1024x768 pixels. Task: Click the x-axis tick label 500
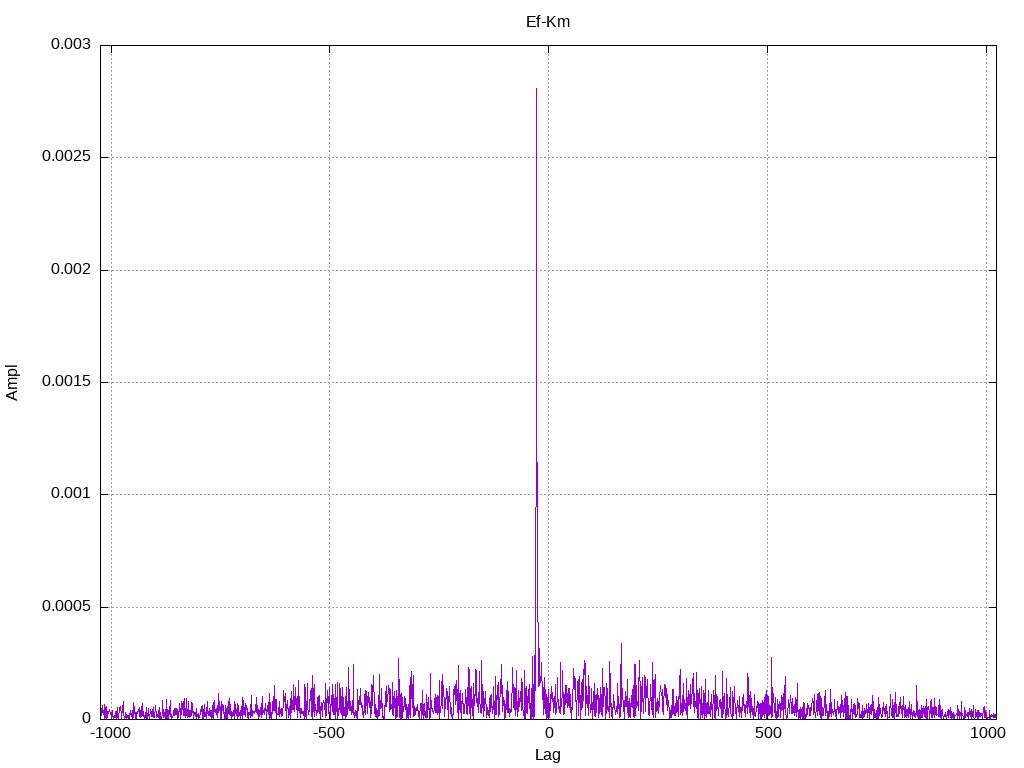[x=768, y=733]
